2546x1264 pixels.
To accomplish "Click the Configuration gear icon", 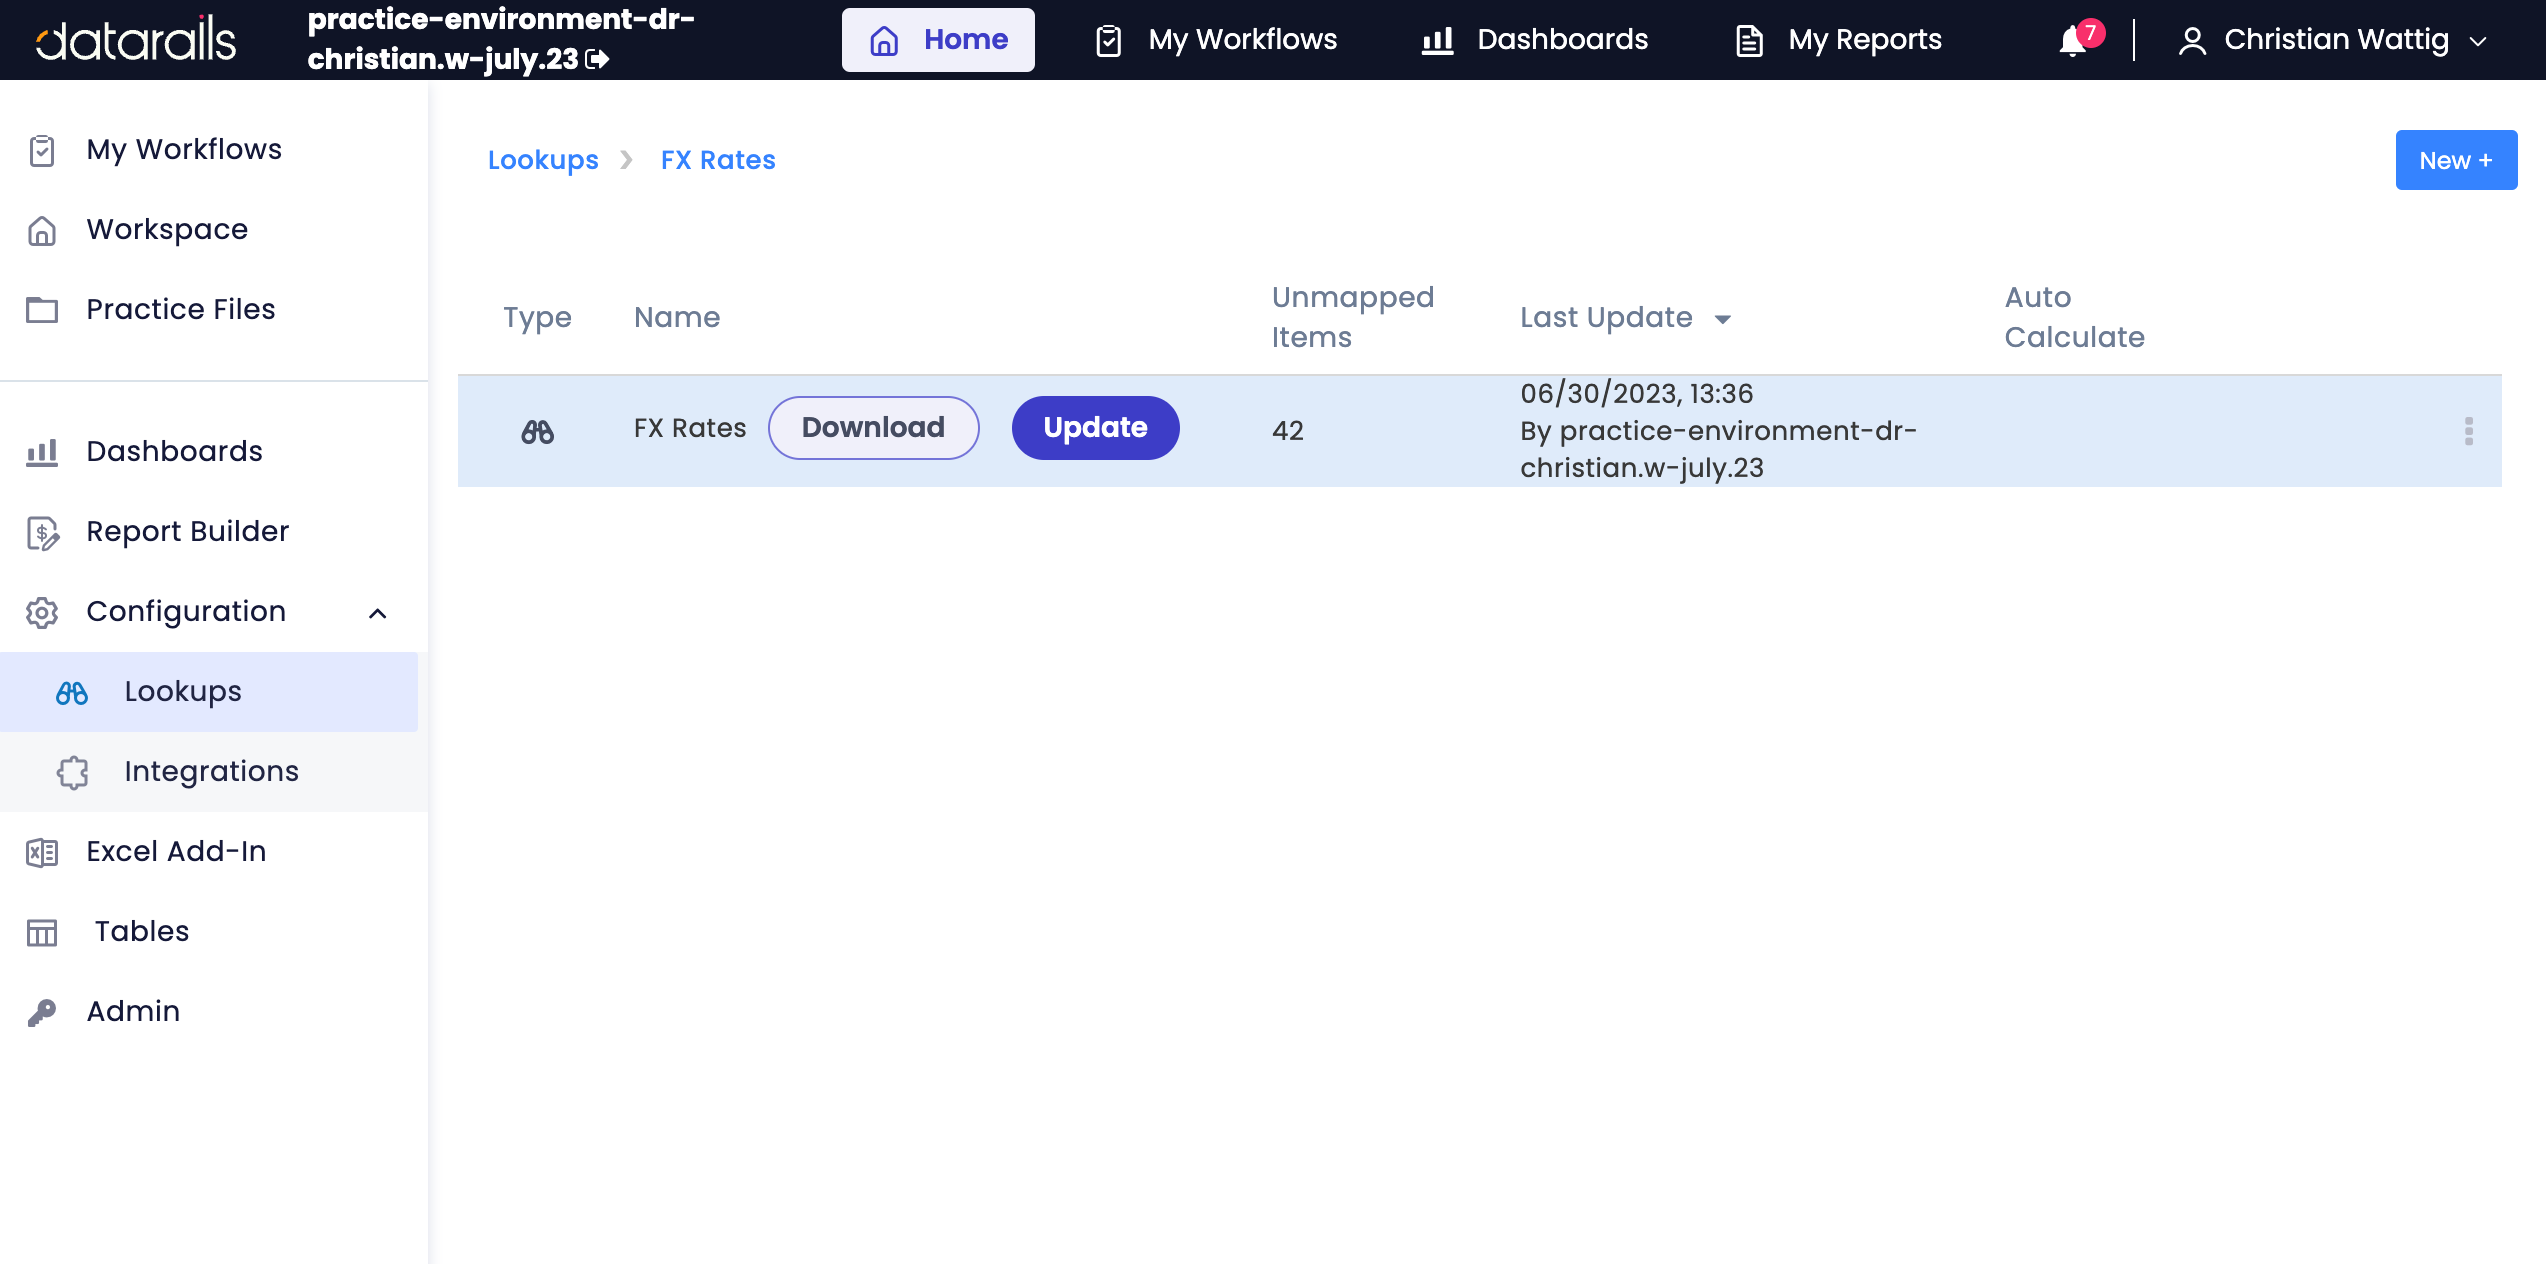I will click(x=42, y=612).
